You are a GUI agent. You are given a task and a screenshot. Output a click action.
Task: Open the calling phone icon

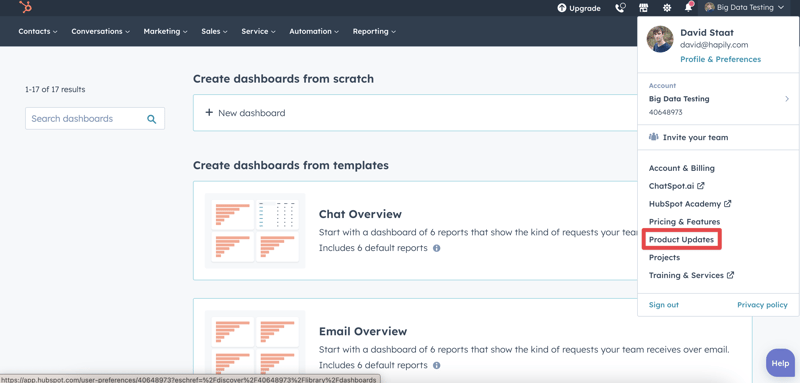pos(620,8)
